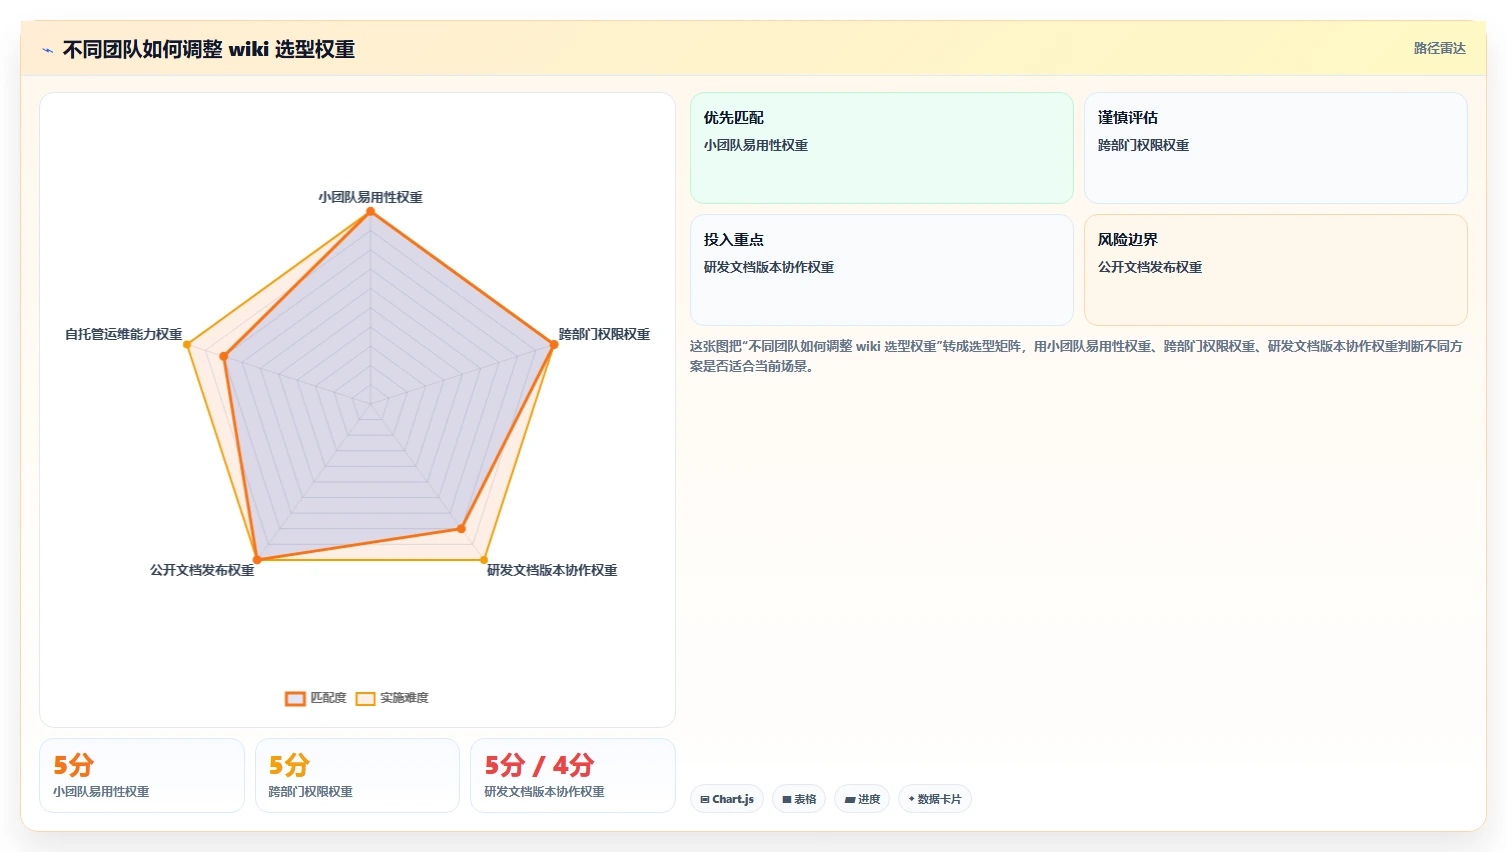Click the yellow data point on the 自托管运维能力权重 axis
Image resolution: width=1507 pixels, height=852 pixels.
187,344
